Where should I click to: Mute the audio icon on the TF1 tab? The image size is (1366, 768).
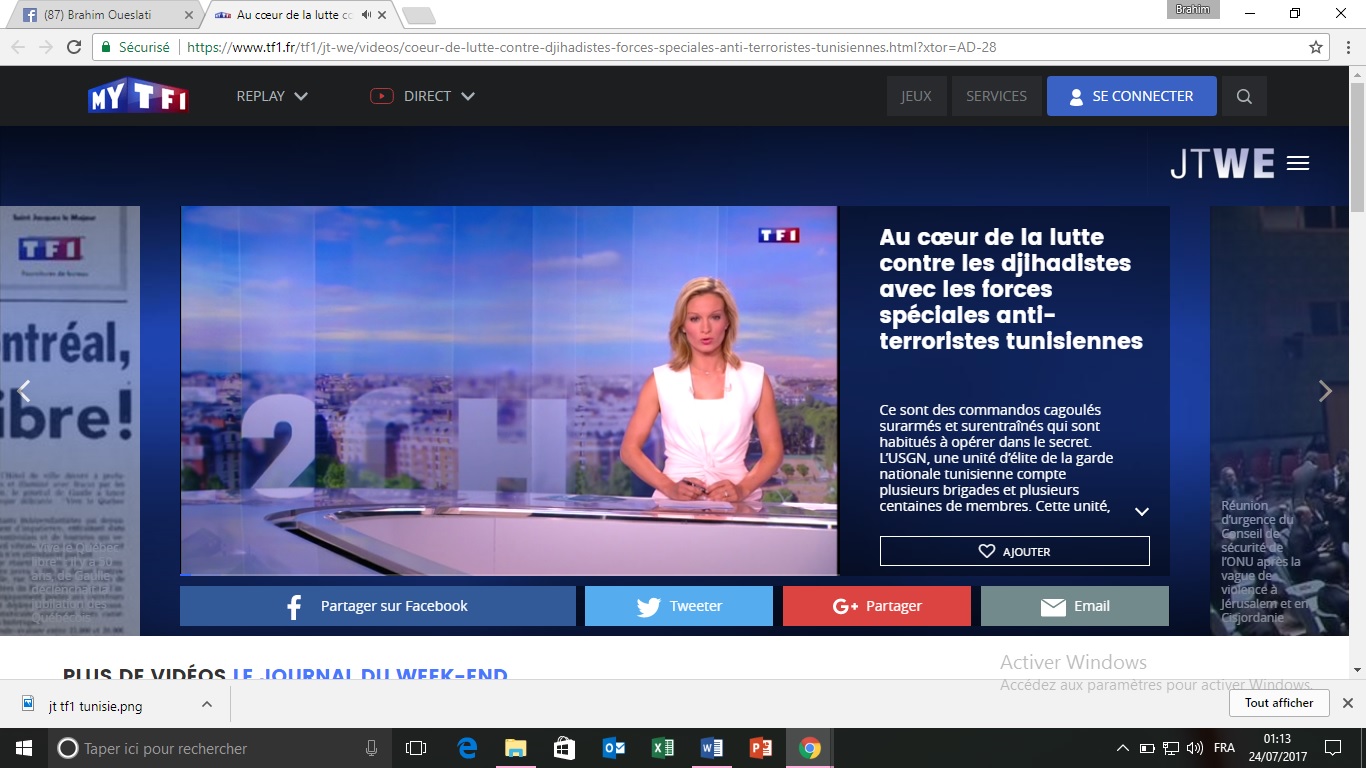point(366,15)
